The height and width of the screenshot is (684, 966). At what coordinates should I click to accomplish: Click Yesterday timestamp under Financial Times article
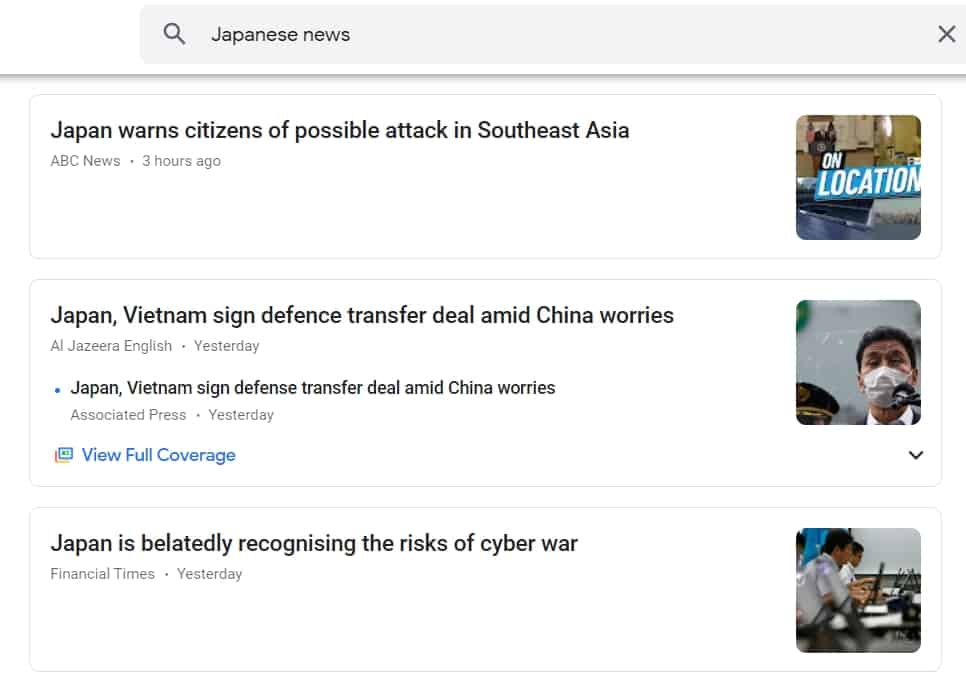tap(209, 574)
